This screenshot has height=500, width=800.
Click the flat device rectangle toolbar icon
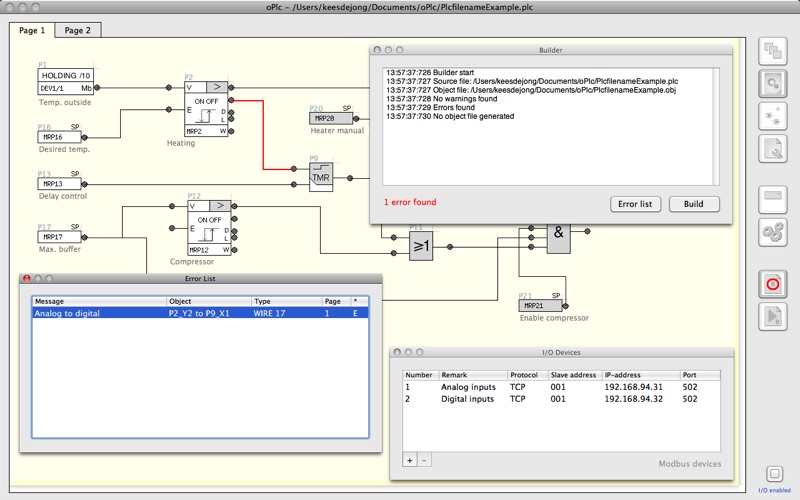[x=772, y=199]
